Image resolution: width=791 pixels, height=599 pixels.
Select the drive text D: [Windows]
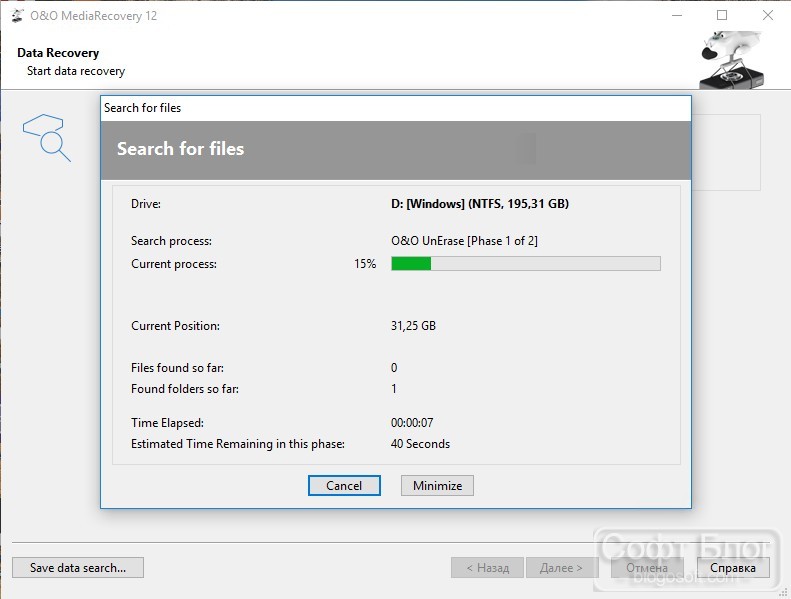click(480, 204)
